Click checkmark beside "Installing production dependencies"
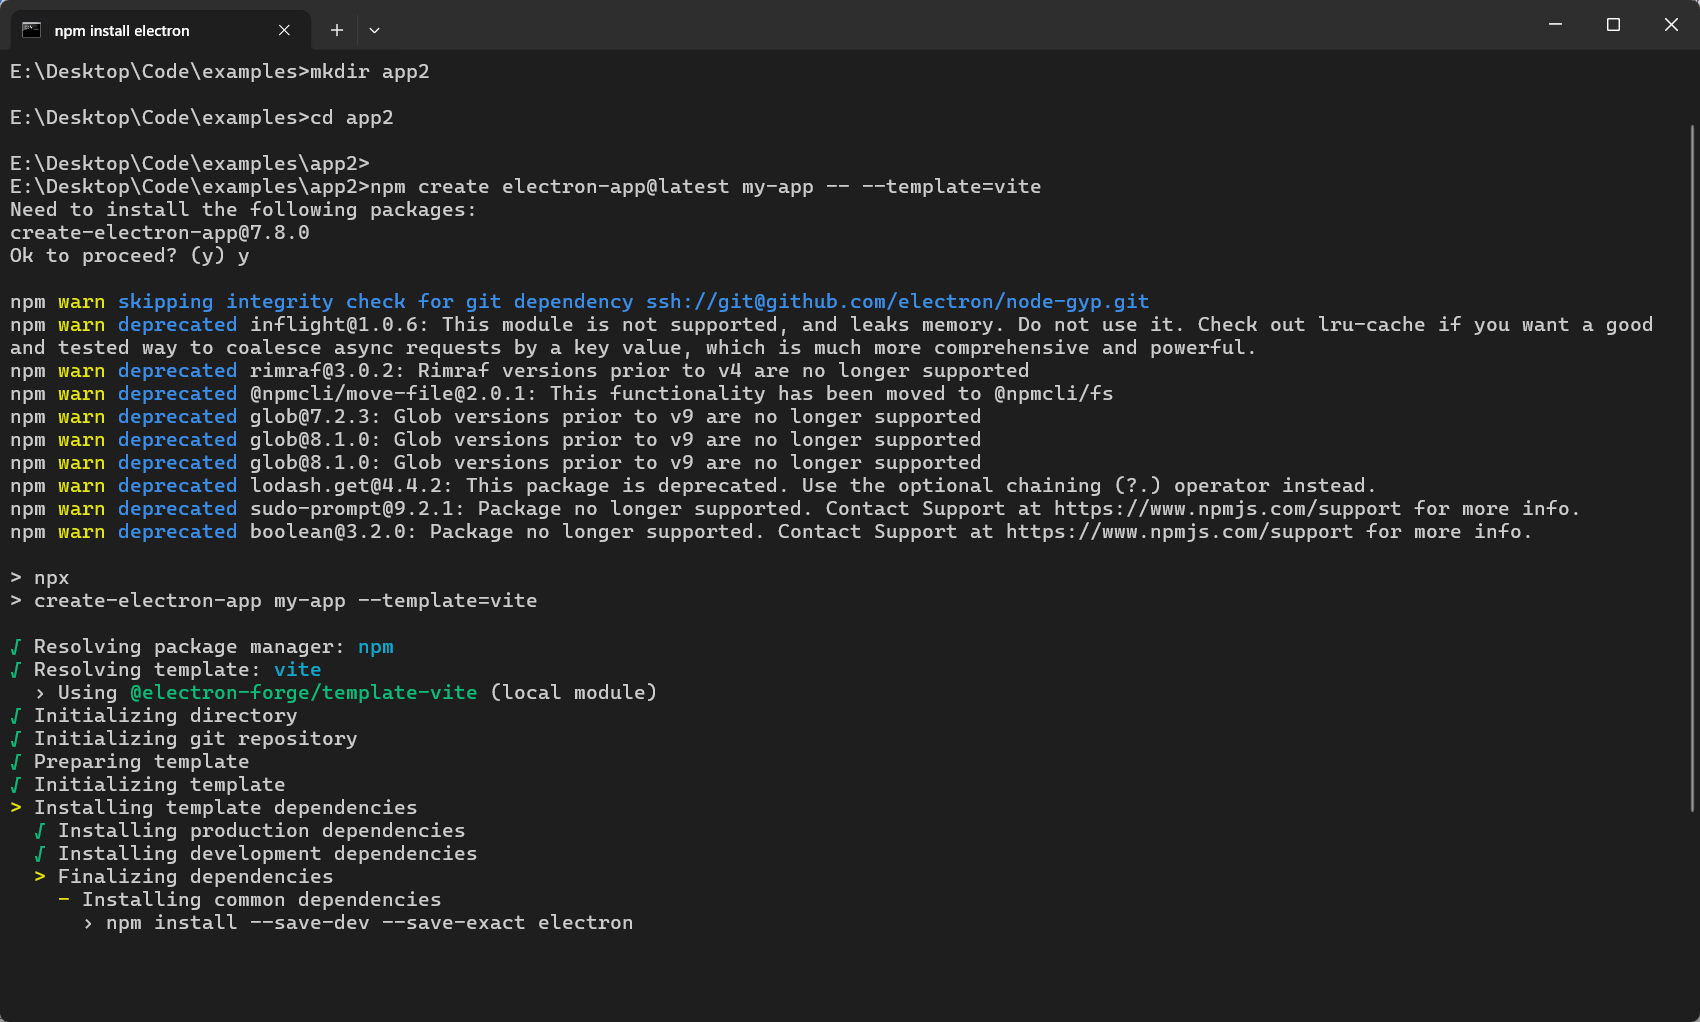The width and height of the screenshot is (1700, 1022). [40, 831]
